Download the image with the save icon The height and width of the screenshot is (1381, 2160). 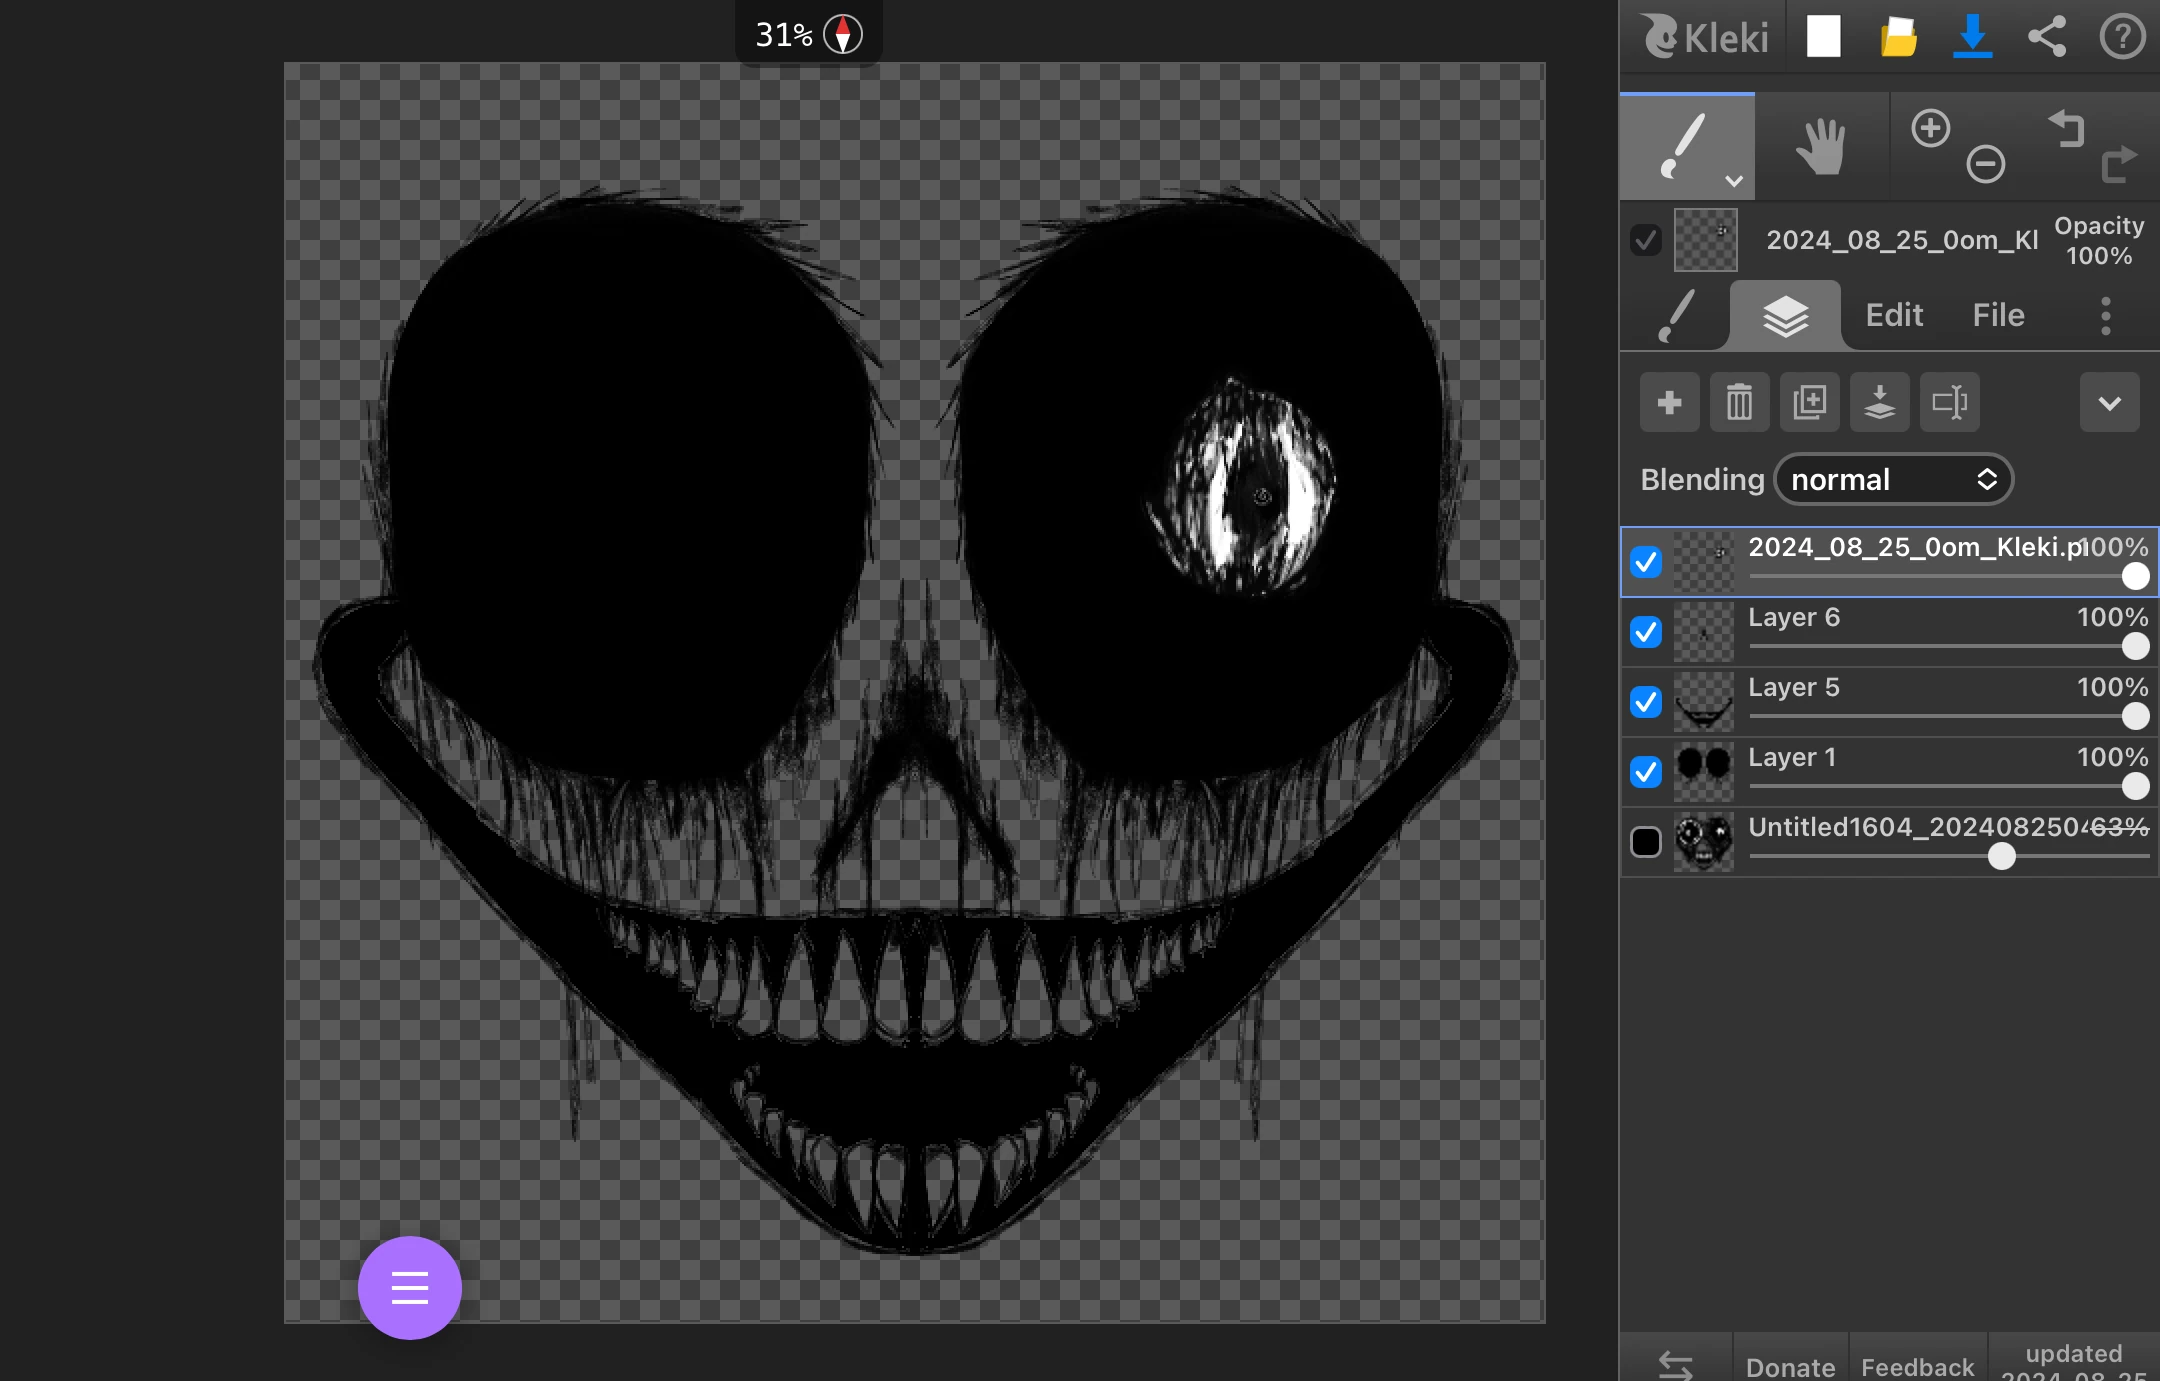(1971, 37)
